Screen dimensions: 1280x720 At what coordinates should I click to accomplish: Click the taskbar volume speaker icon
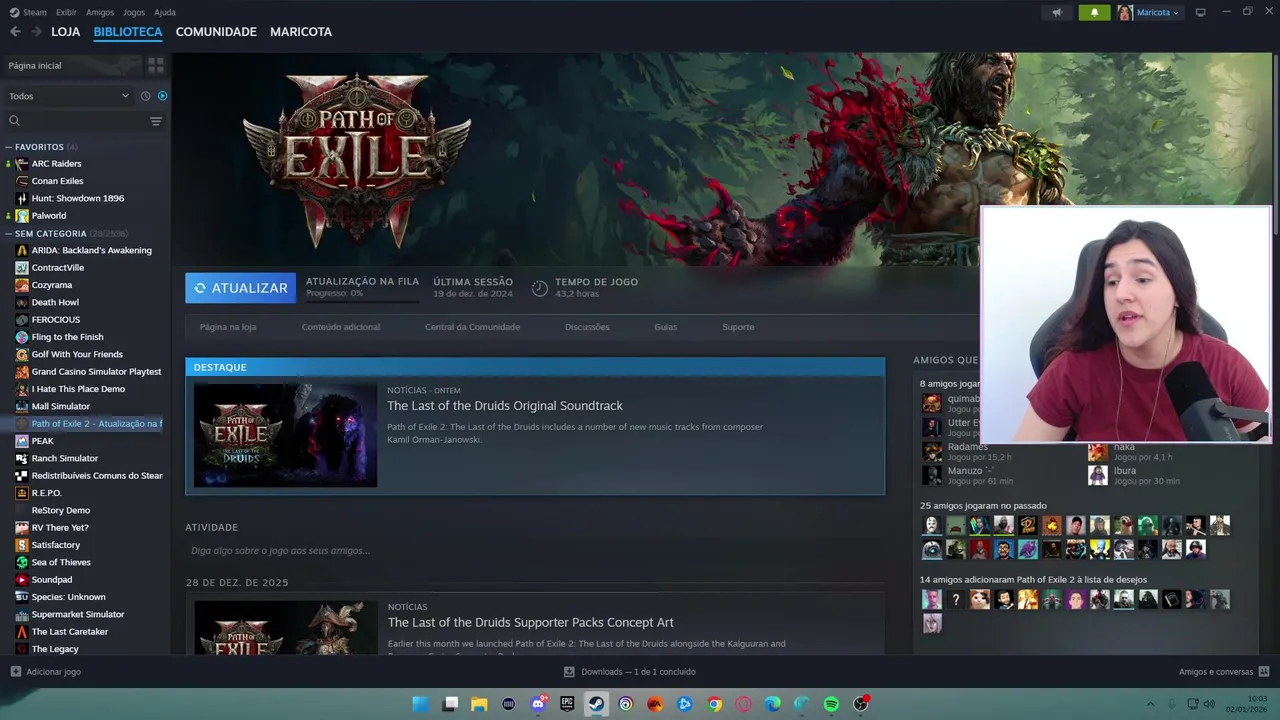1210,704
